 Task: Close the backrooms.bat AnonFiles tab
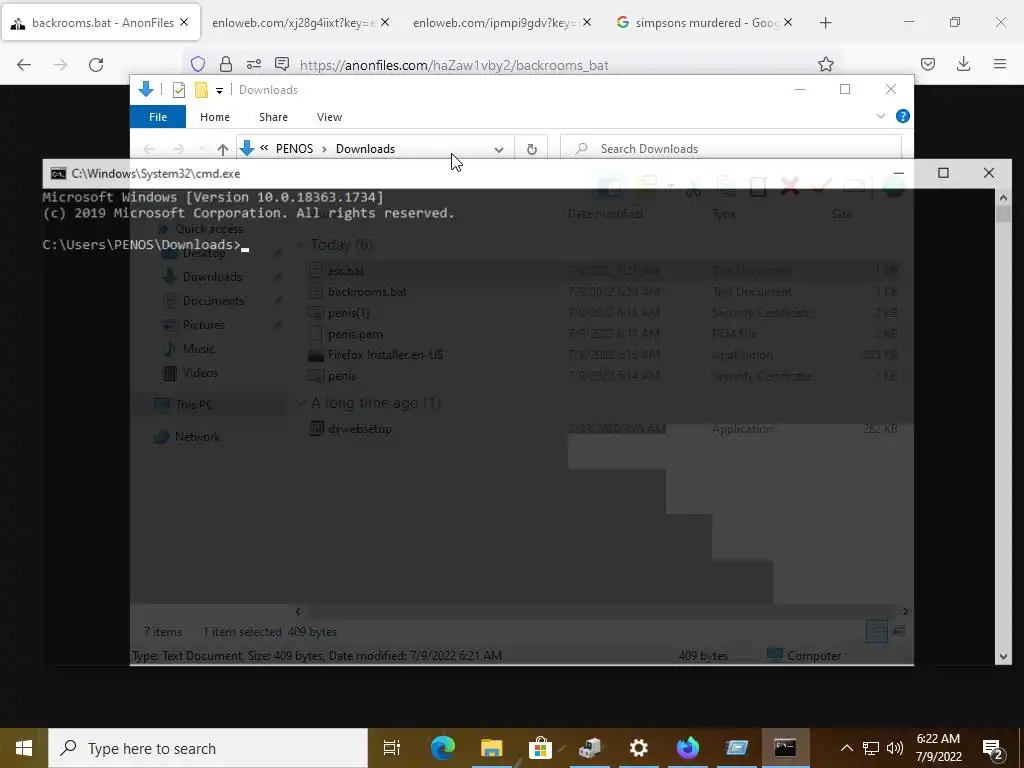[x=184, y=23]
